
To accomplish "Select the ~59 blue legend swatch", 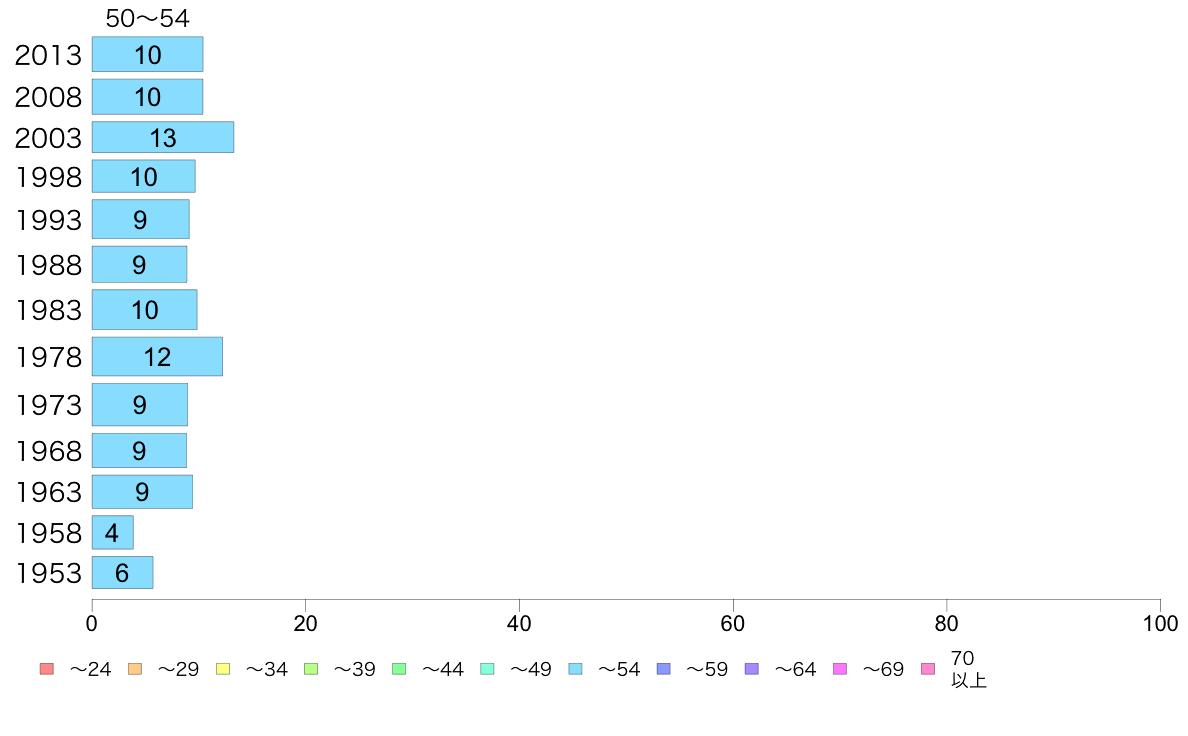I will click(x=663, y=669).
